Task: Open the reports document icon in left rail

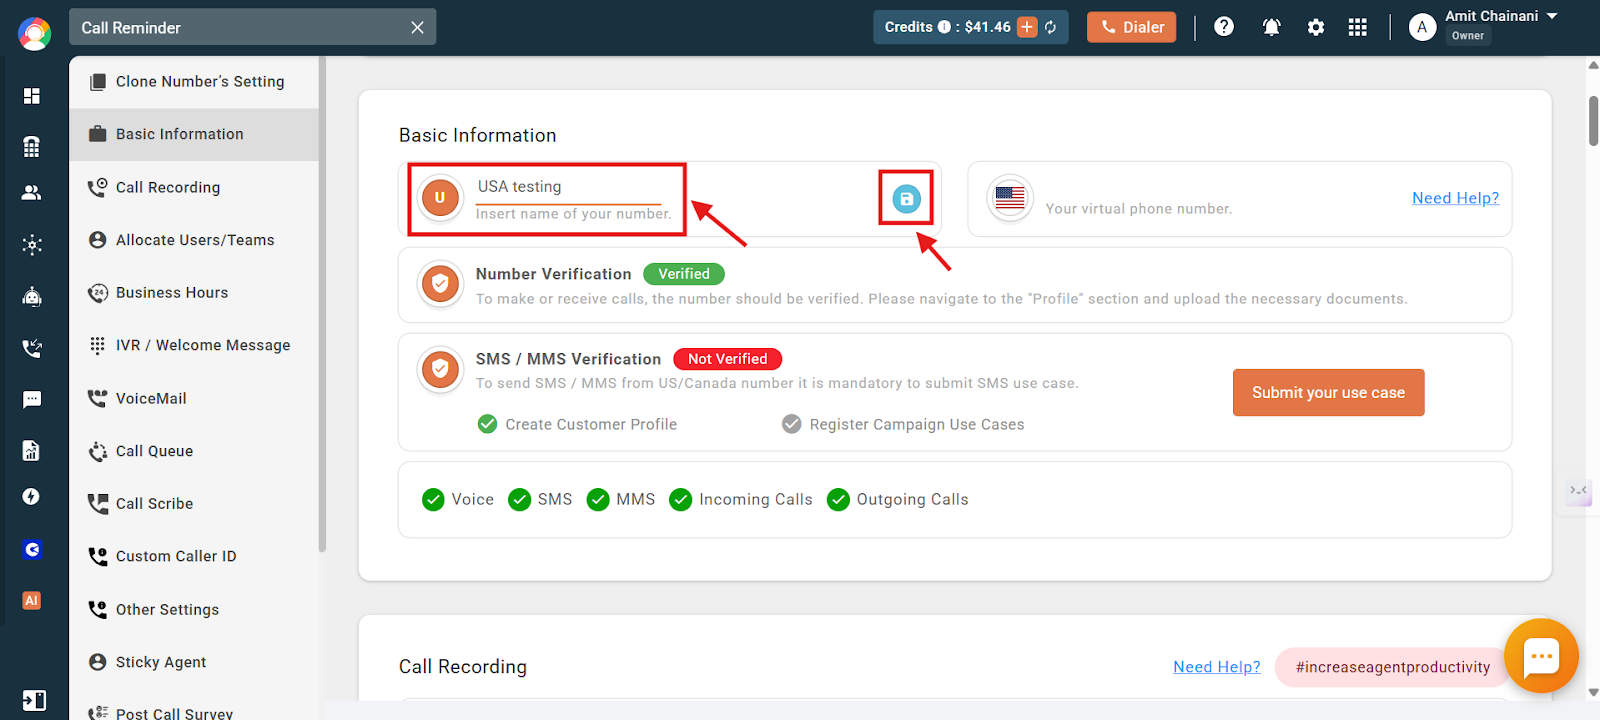Action: tap(32, 450)
